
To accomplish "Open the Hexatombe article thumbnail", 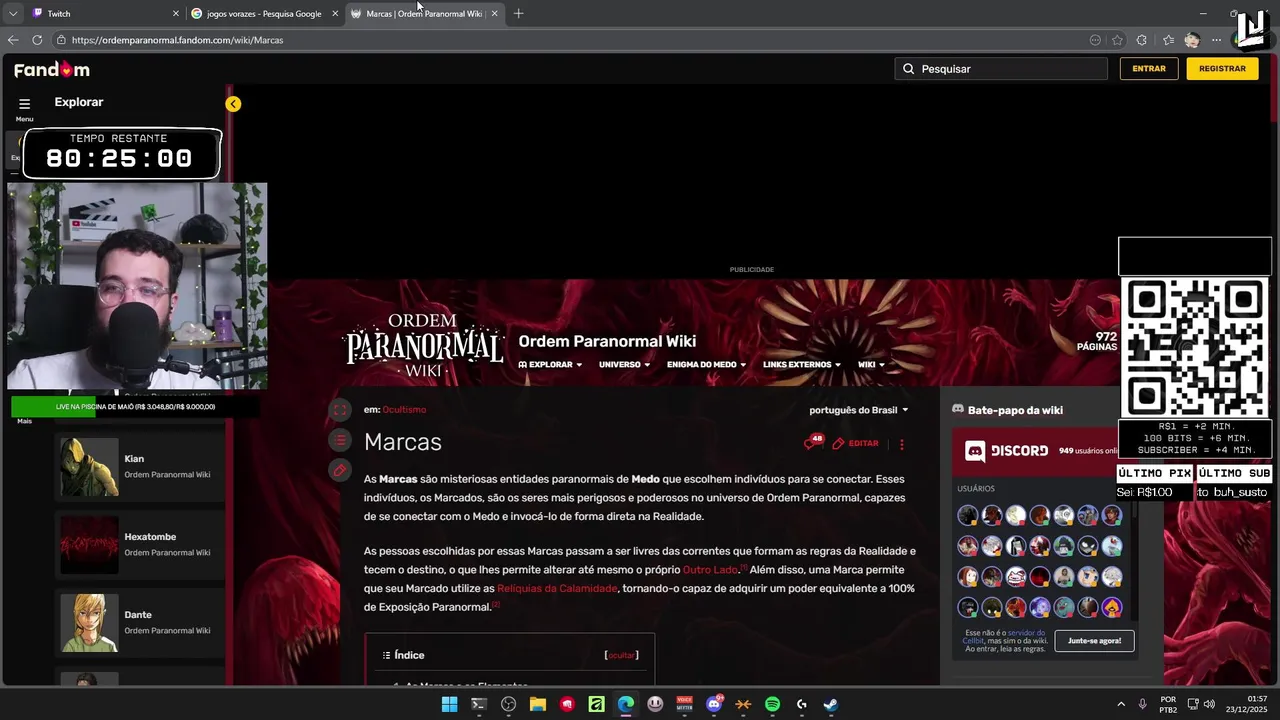I will [x=89, y=545].
